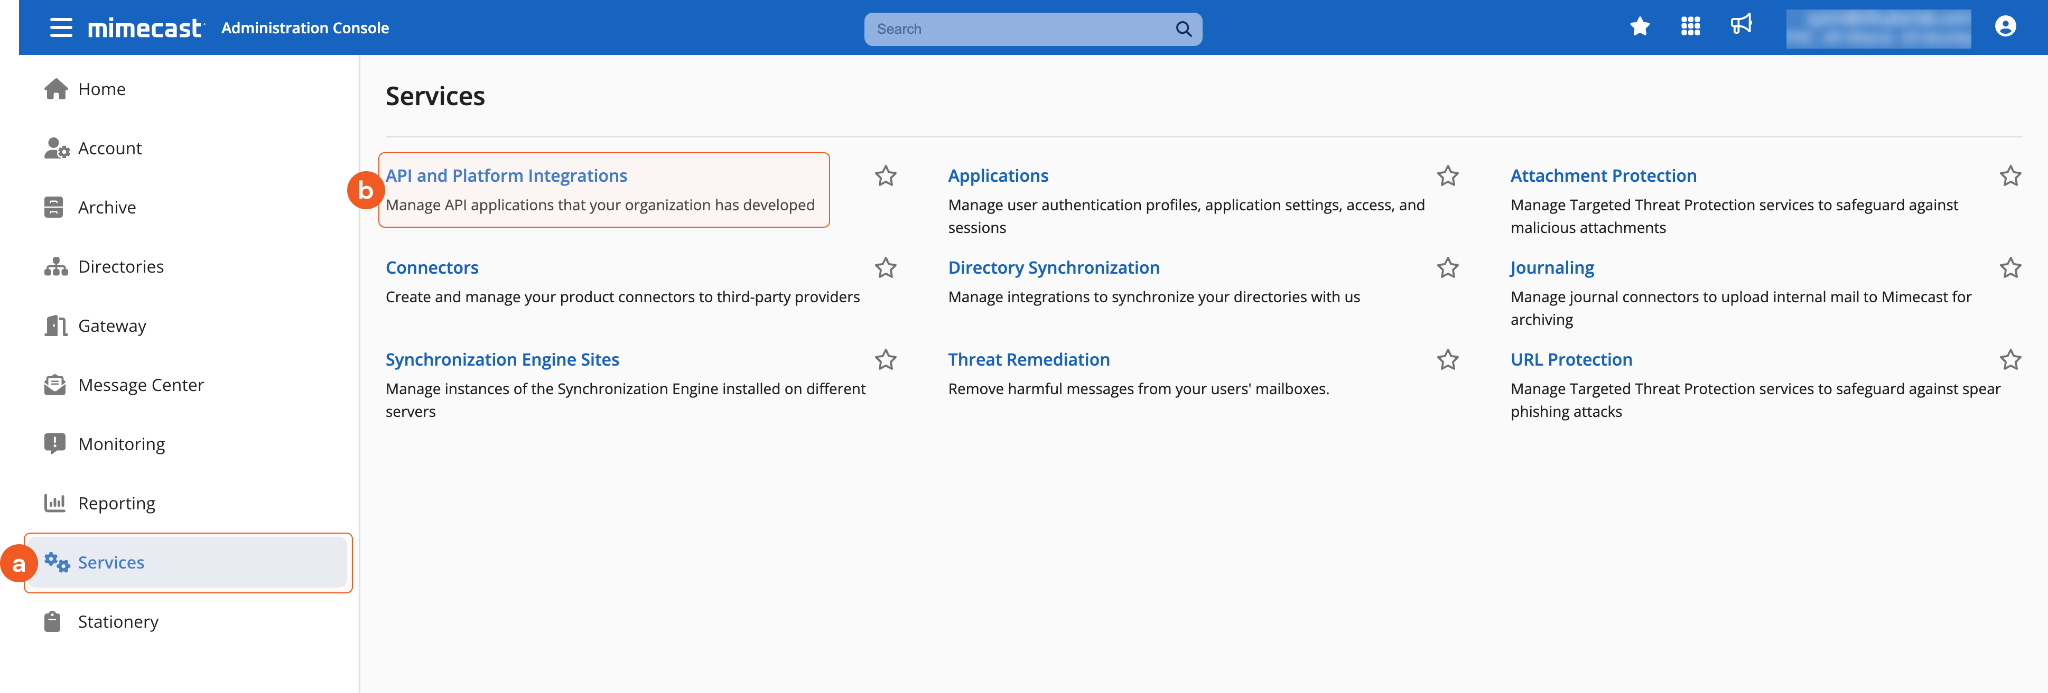Toggle favorite star for Applications
The image size is (2048, 693).
(1447, 177)
